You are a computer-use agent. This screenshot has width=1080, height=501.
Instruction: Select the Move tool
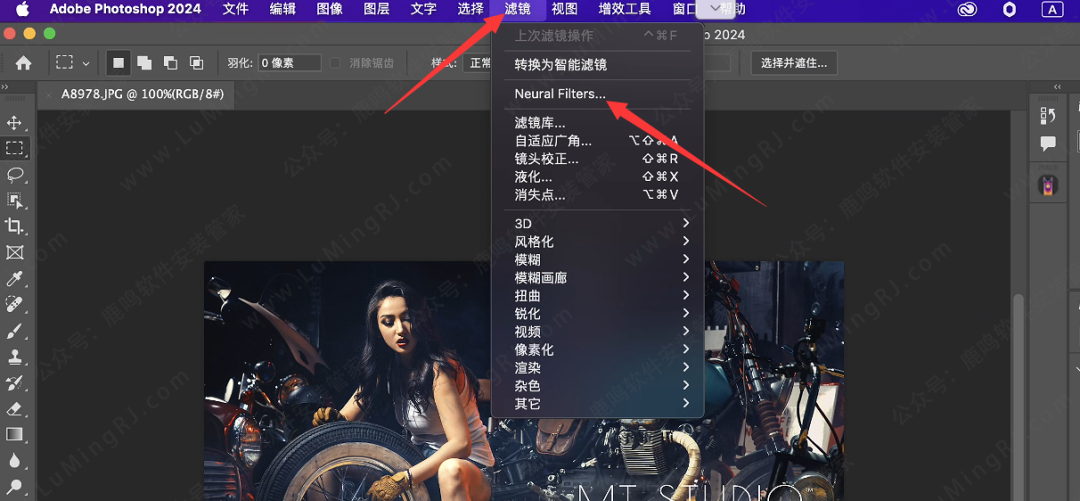(x=14, y=123)
